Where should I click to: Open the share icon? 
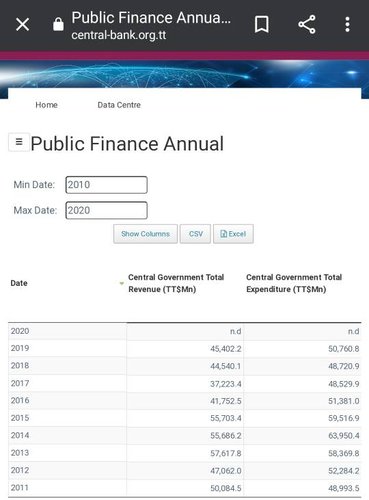point(307,24)
